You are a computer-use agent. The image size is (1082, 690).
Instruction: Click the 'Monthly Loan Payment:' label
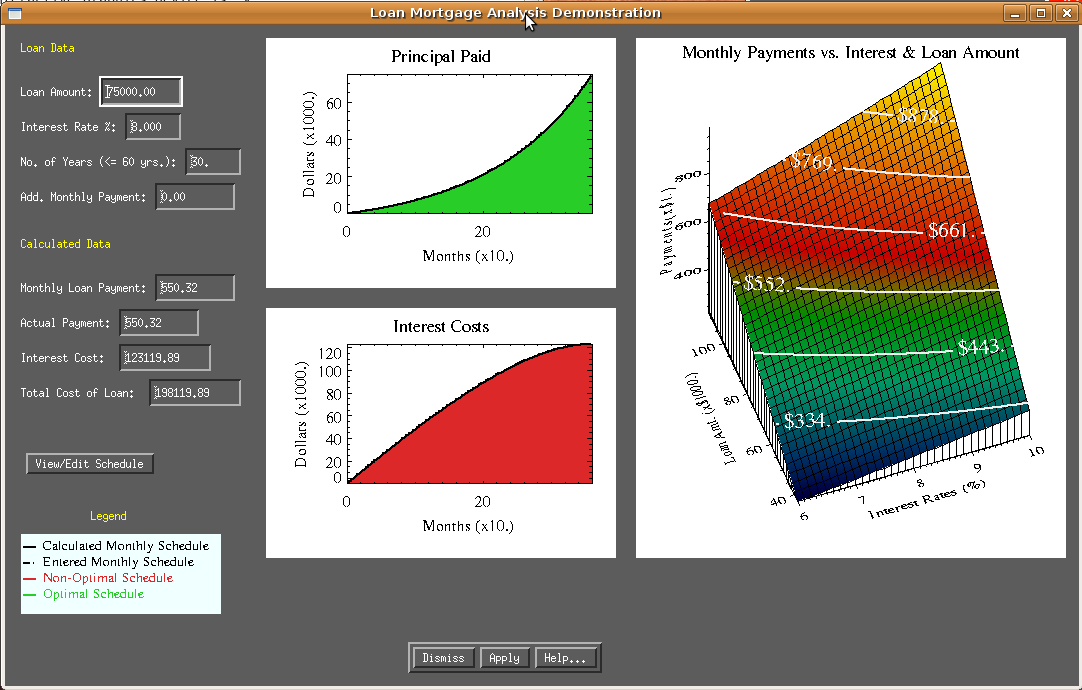coord(83,288)
